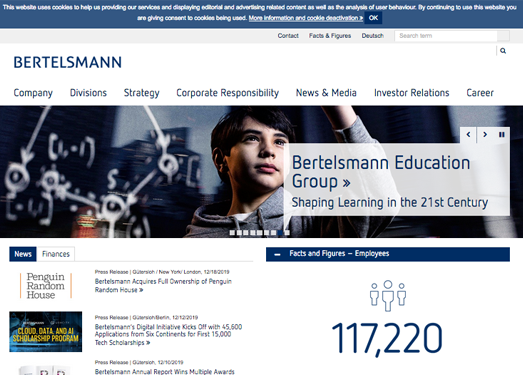Open Facts & Figures top link

(x=330, y=36)
